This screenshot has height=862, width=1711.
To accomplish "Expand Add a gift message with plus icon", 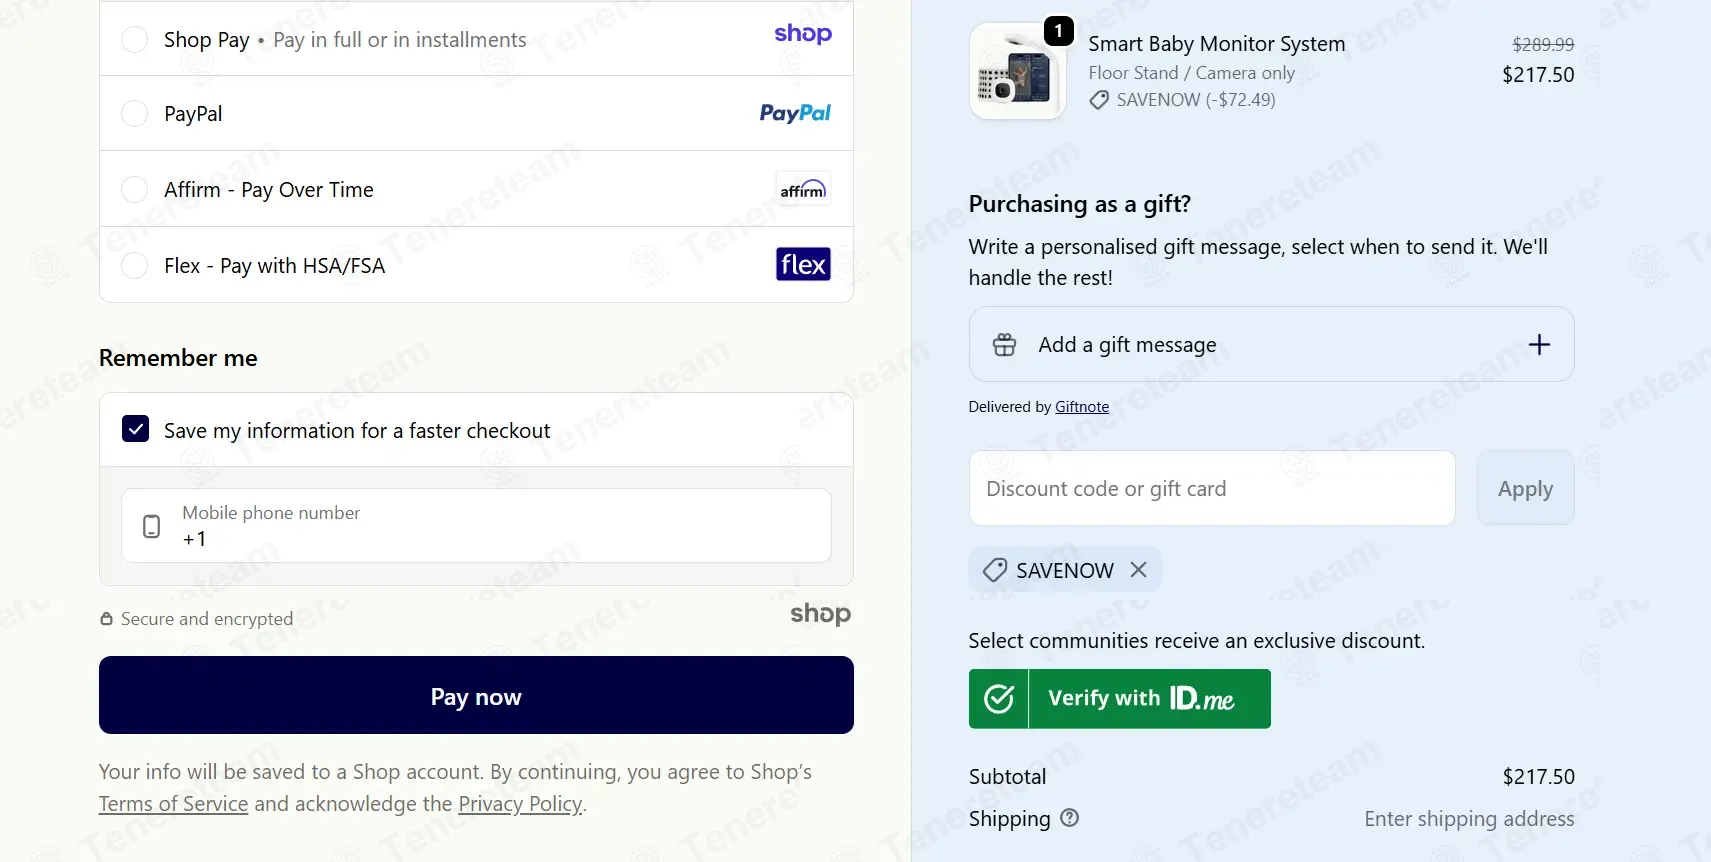I will (1539, 344).
